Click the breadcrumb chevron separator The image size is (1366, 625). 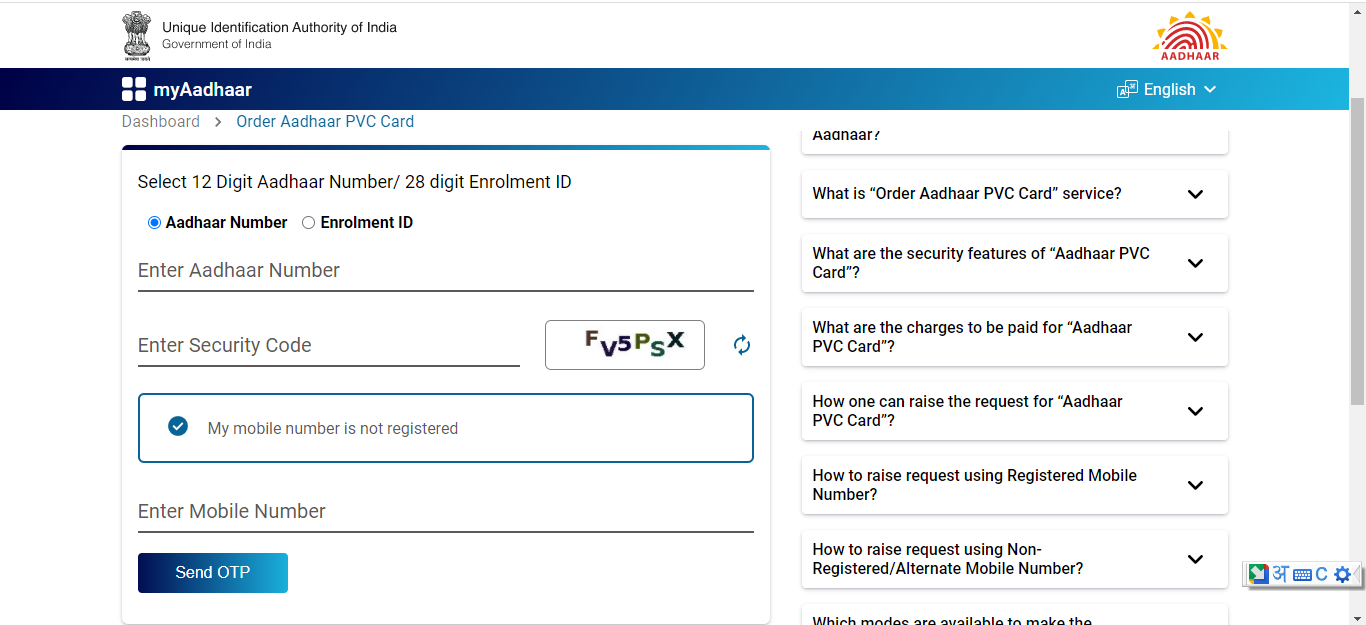(218, 122)
